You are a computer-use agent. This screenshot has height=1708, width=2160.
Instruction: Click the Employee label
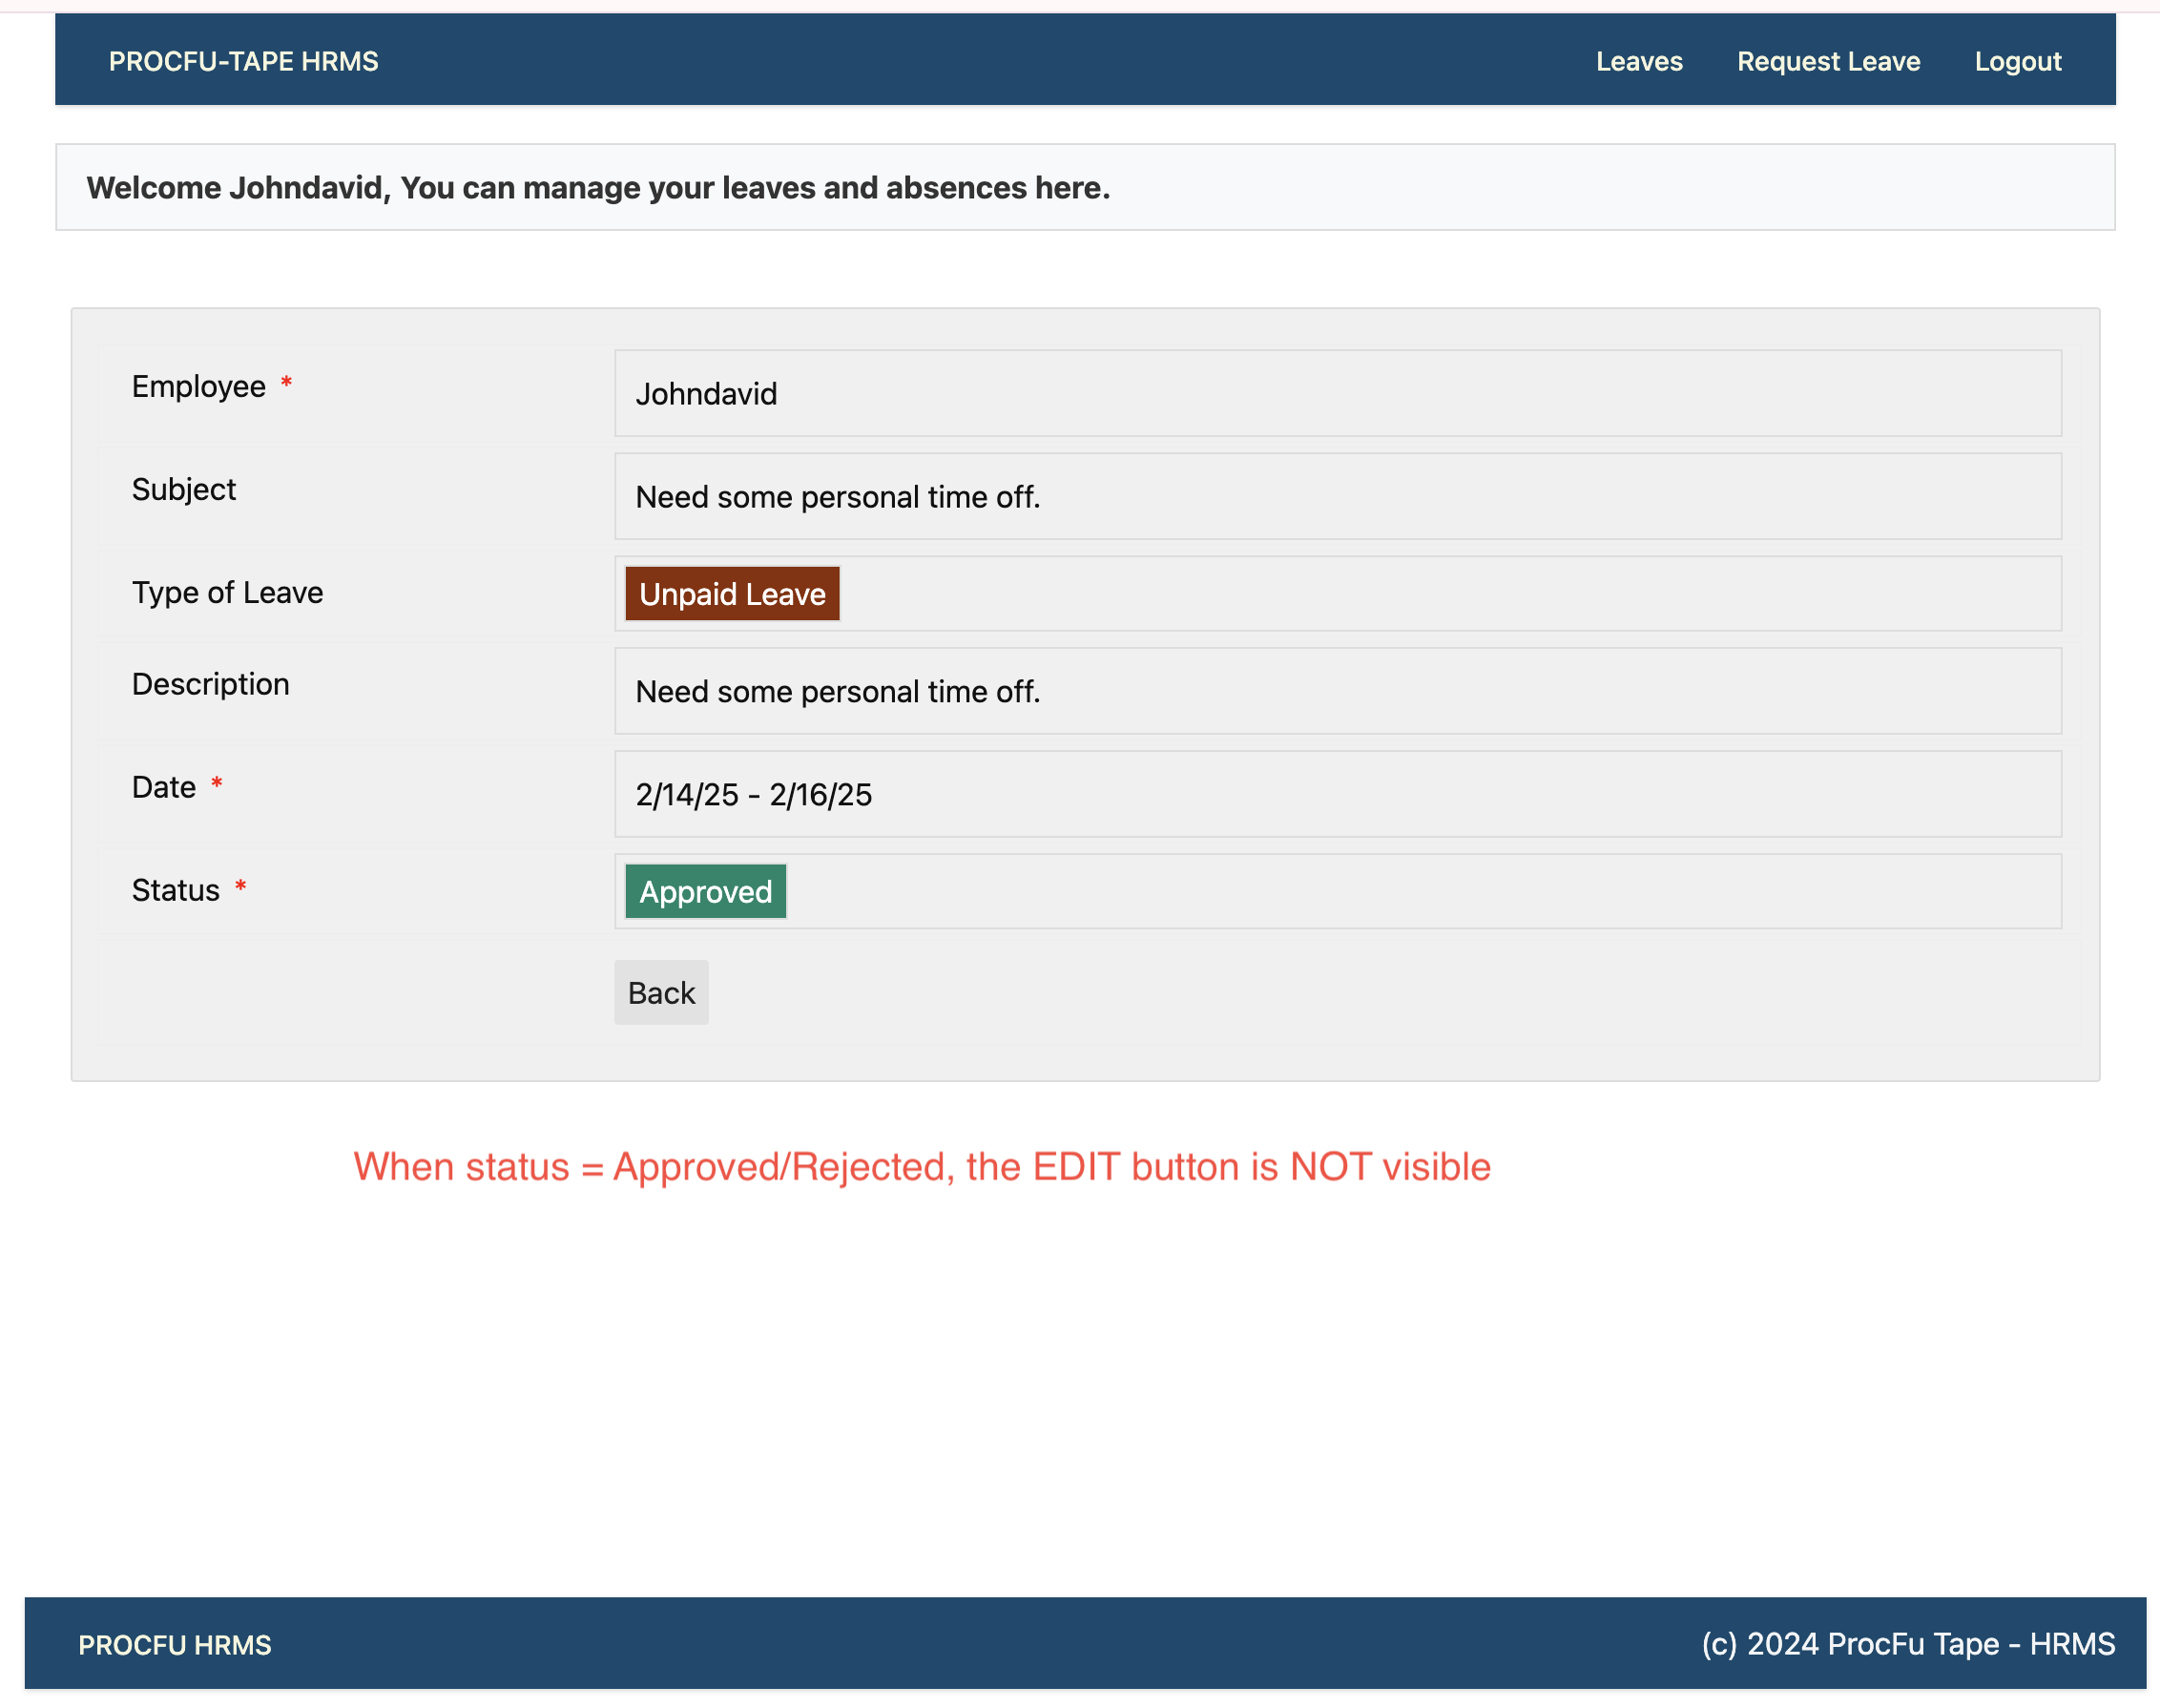click(198, 386)
